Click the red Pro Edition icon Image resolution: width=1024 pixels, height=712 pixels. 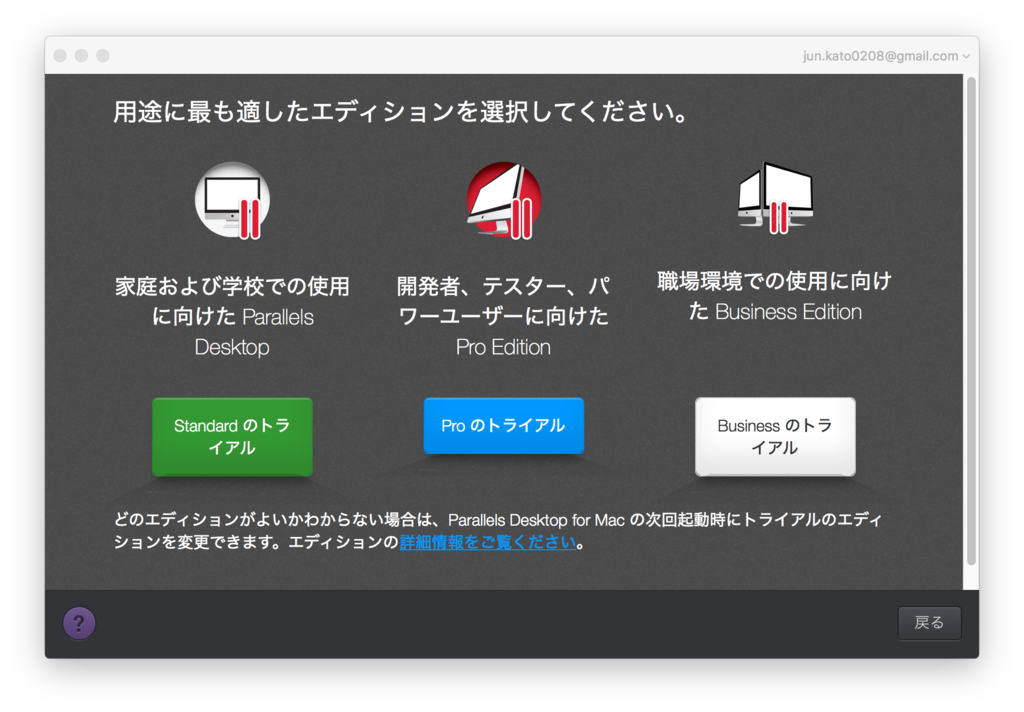pyautogui.click(x=504, y=201)
